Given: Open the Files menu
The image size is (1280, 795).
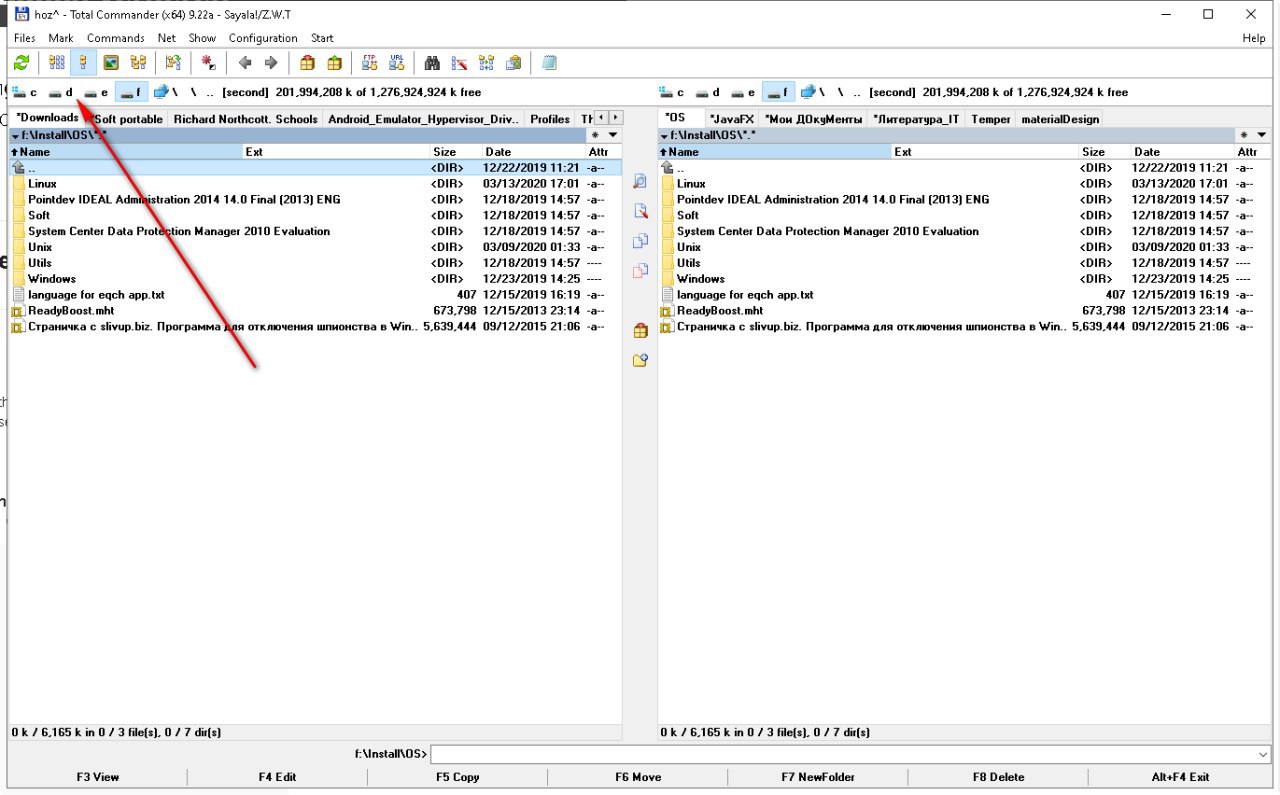Looking at the screenshot, I should click(x=24, y=38).
